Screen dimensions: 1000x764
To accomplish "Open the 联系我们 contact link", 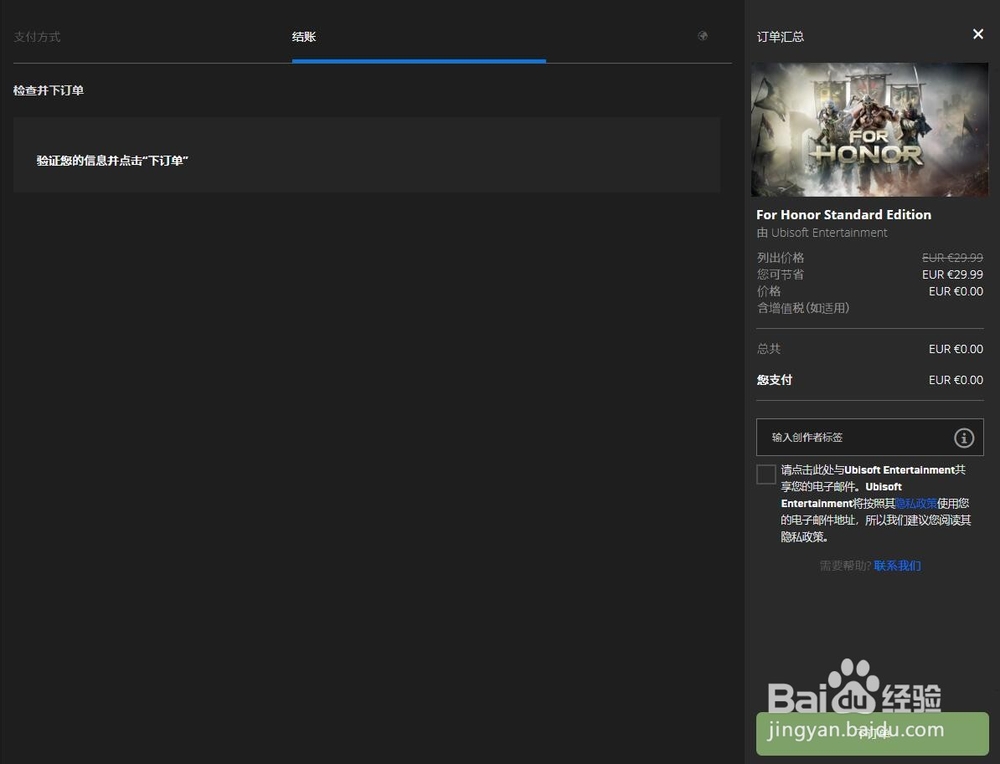I will pyautogui.click(x=897, y=566).
